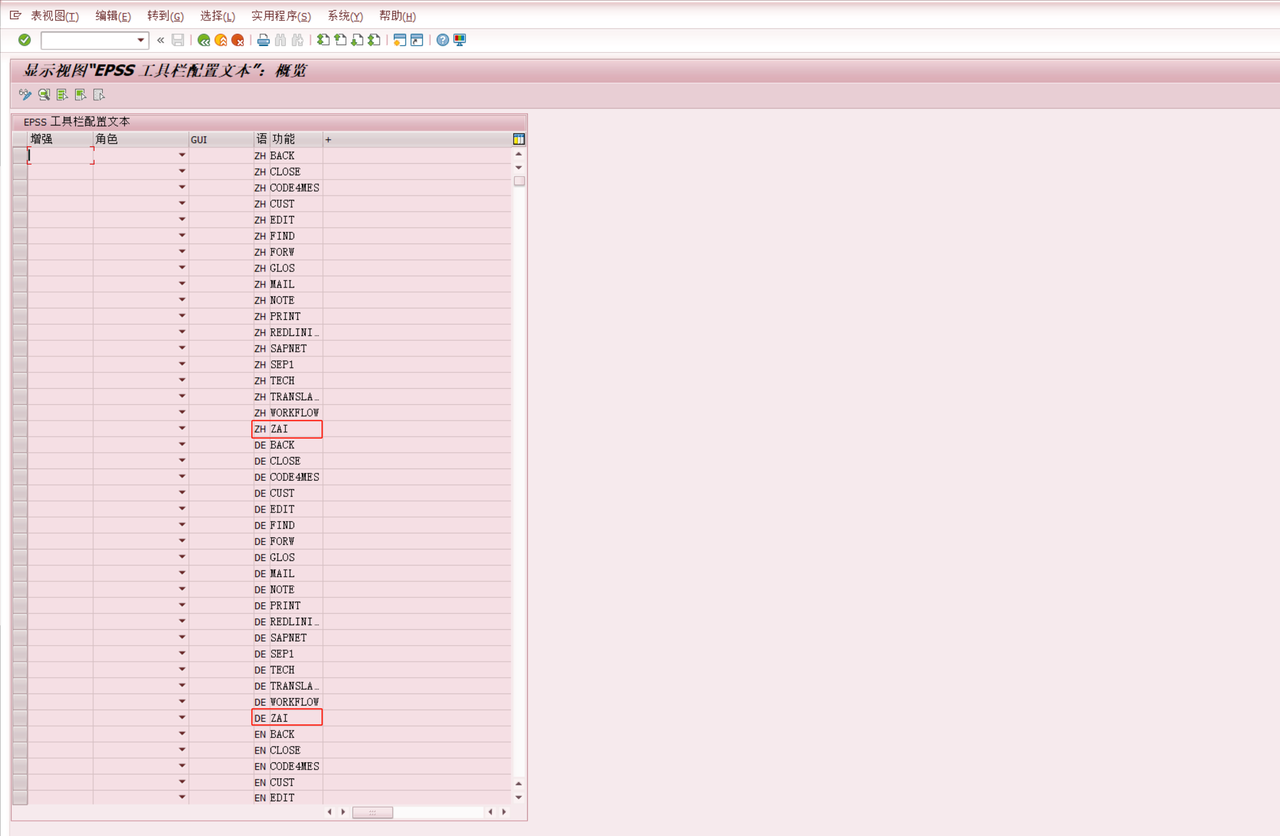Click the DE REDLINI.. function cell
The image size is (1280, 836).
tap(296, 622)
